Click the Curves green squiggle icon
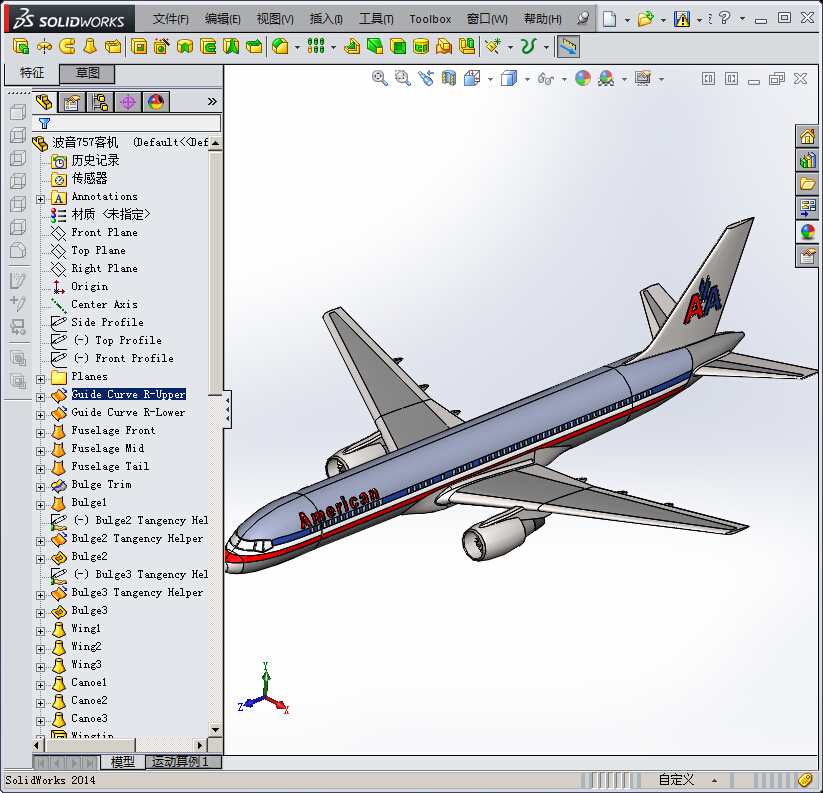 coord(529,46)
